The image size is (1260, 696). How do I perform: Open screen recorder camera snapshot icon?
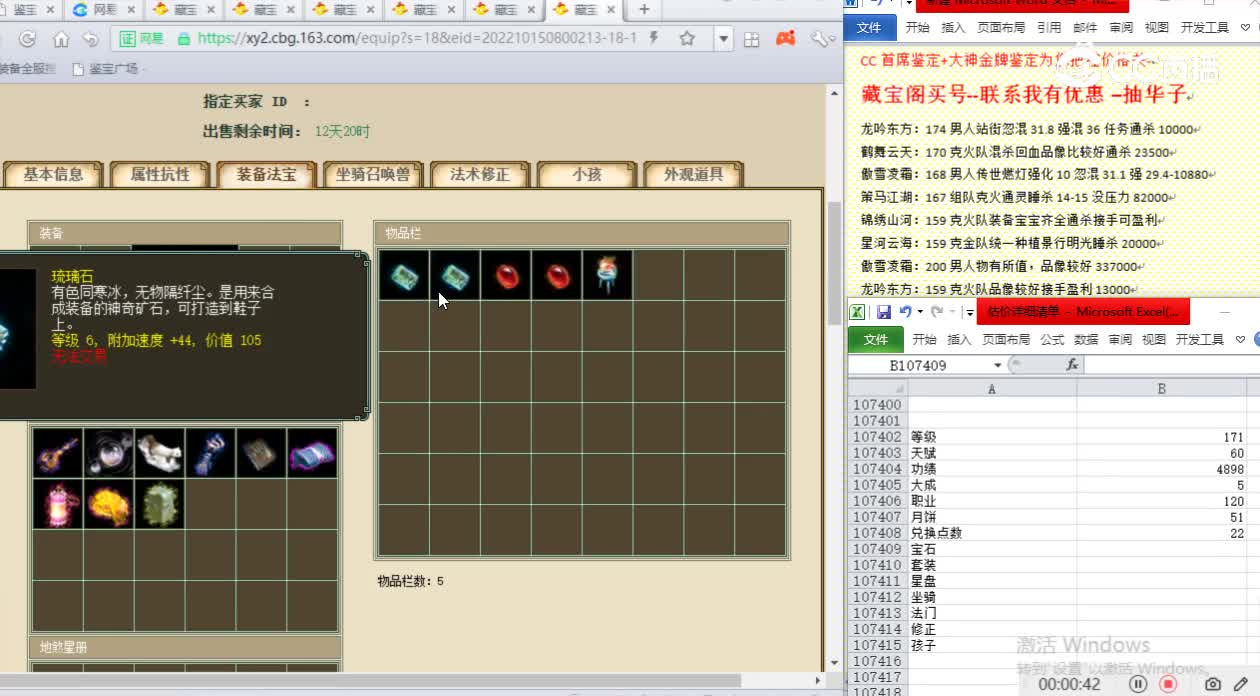[1213, 684]
